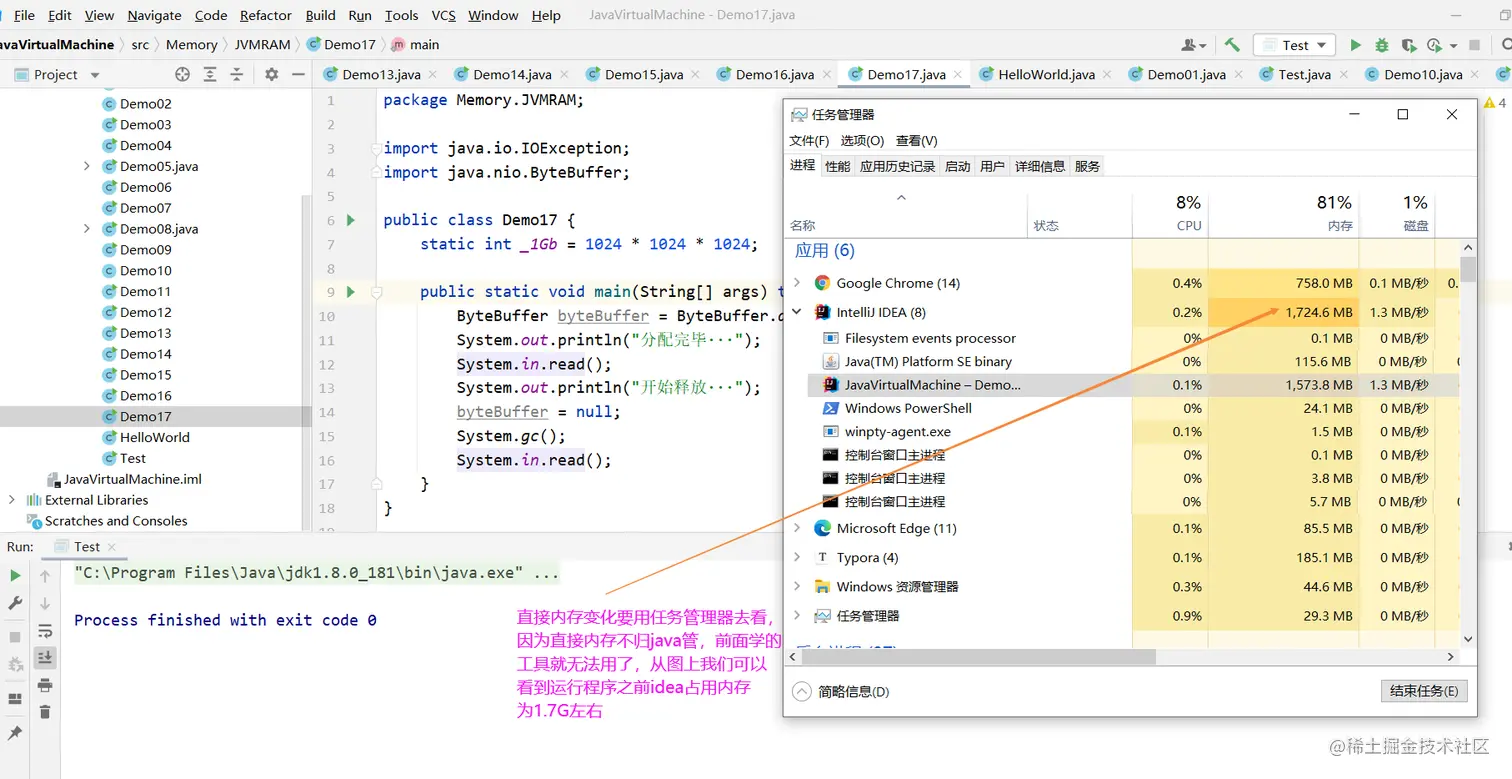Open the VCS menu
The image size is (1512, 779).
443,15
